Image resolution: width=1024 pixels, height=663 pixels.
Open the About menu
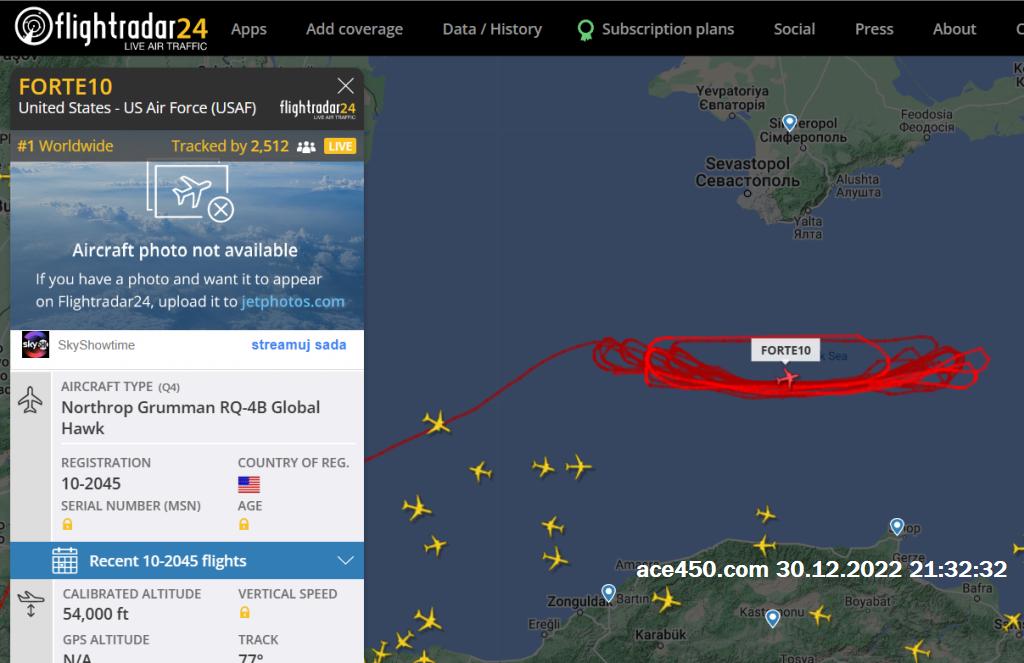coord(954,29)
